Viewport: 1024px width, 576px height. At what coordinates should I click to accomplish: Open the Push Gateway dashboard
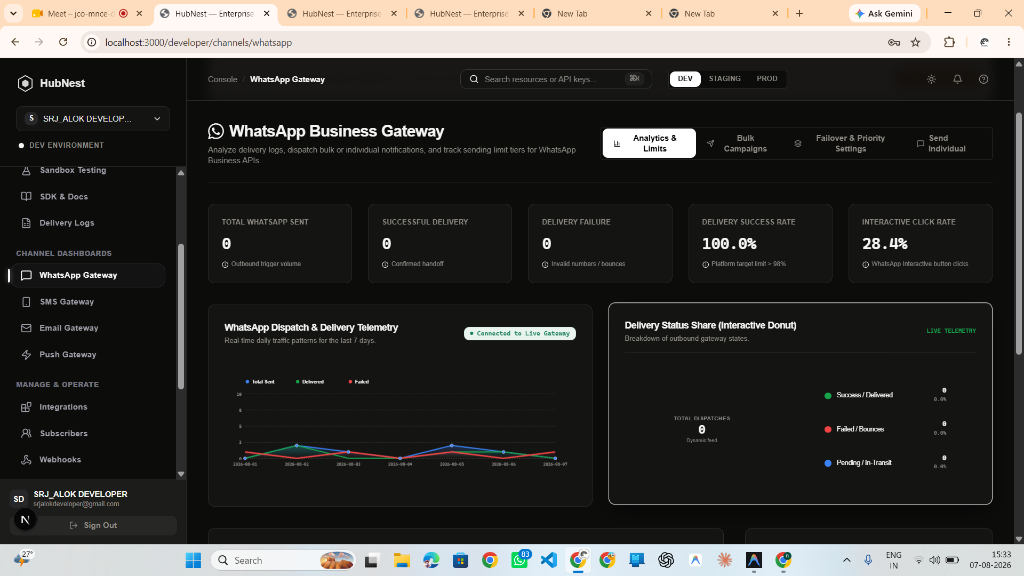pyautogui.click(x=67, y=355)
